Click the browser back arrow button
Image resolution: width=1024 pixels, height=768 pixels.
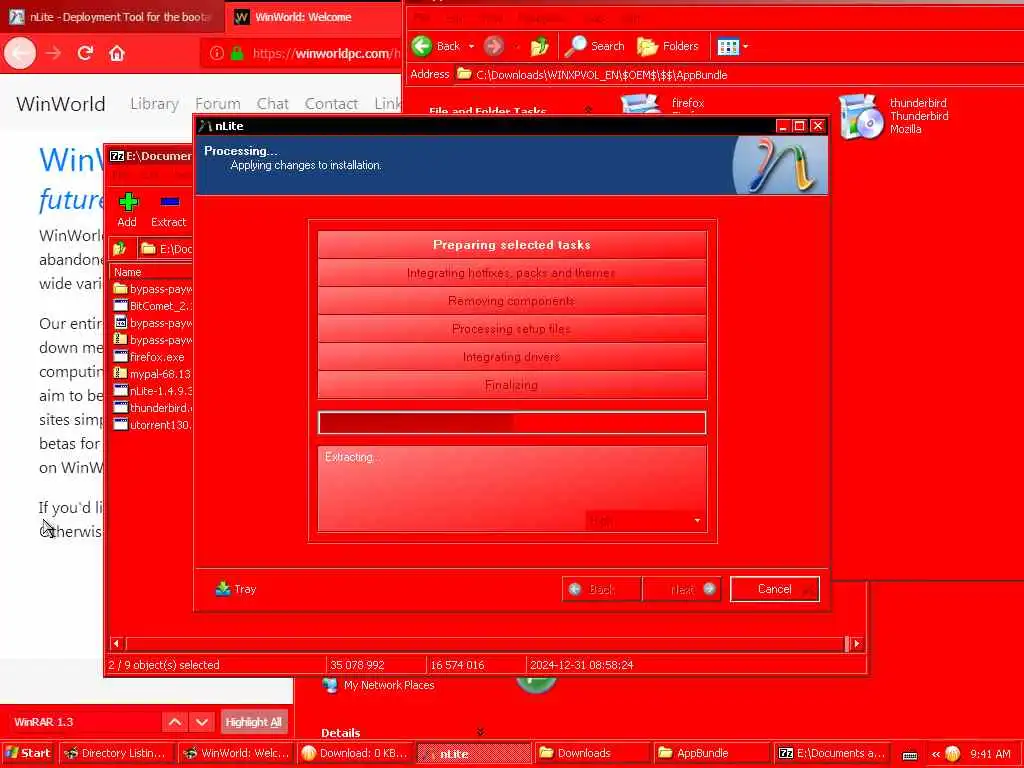coord(20,53)
